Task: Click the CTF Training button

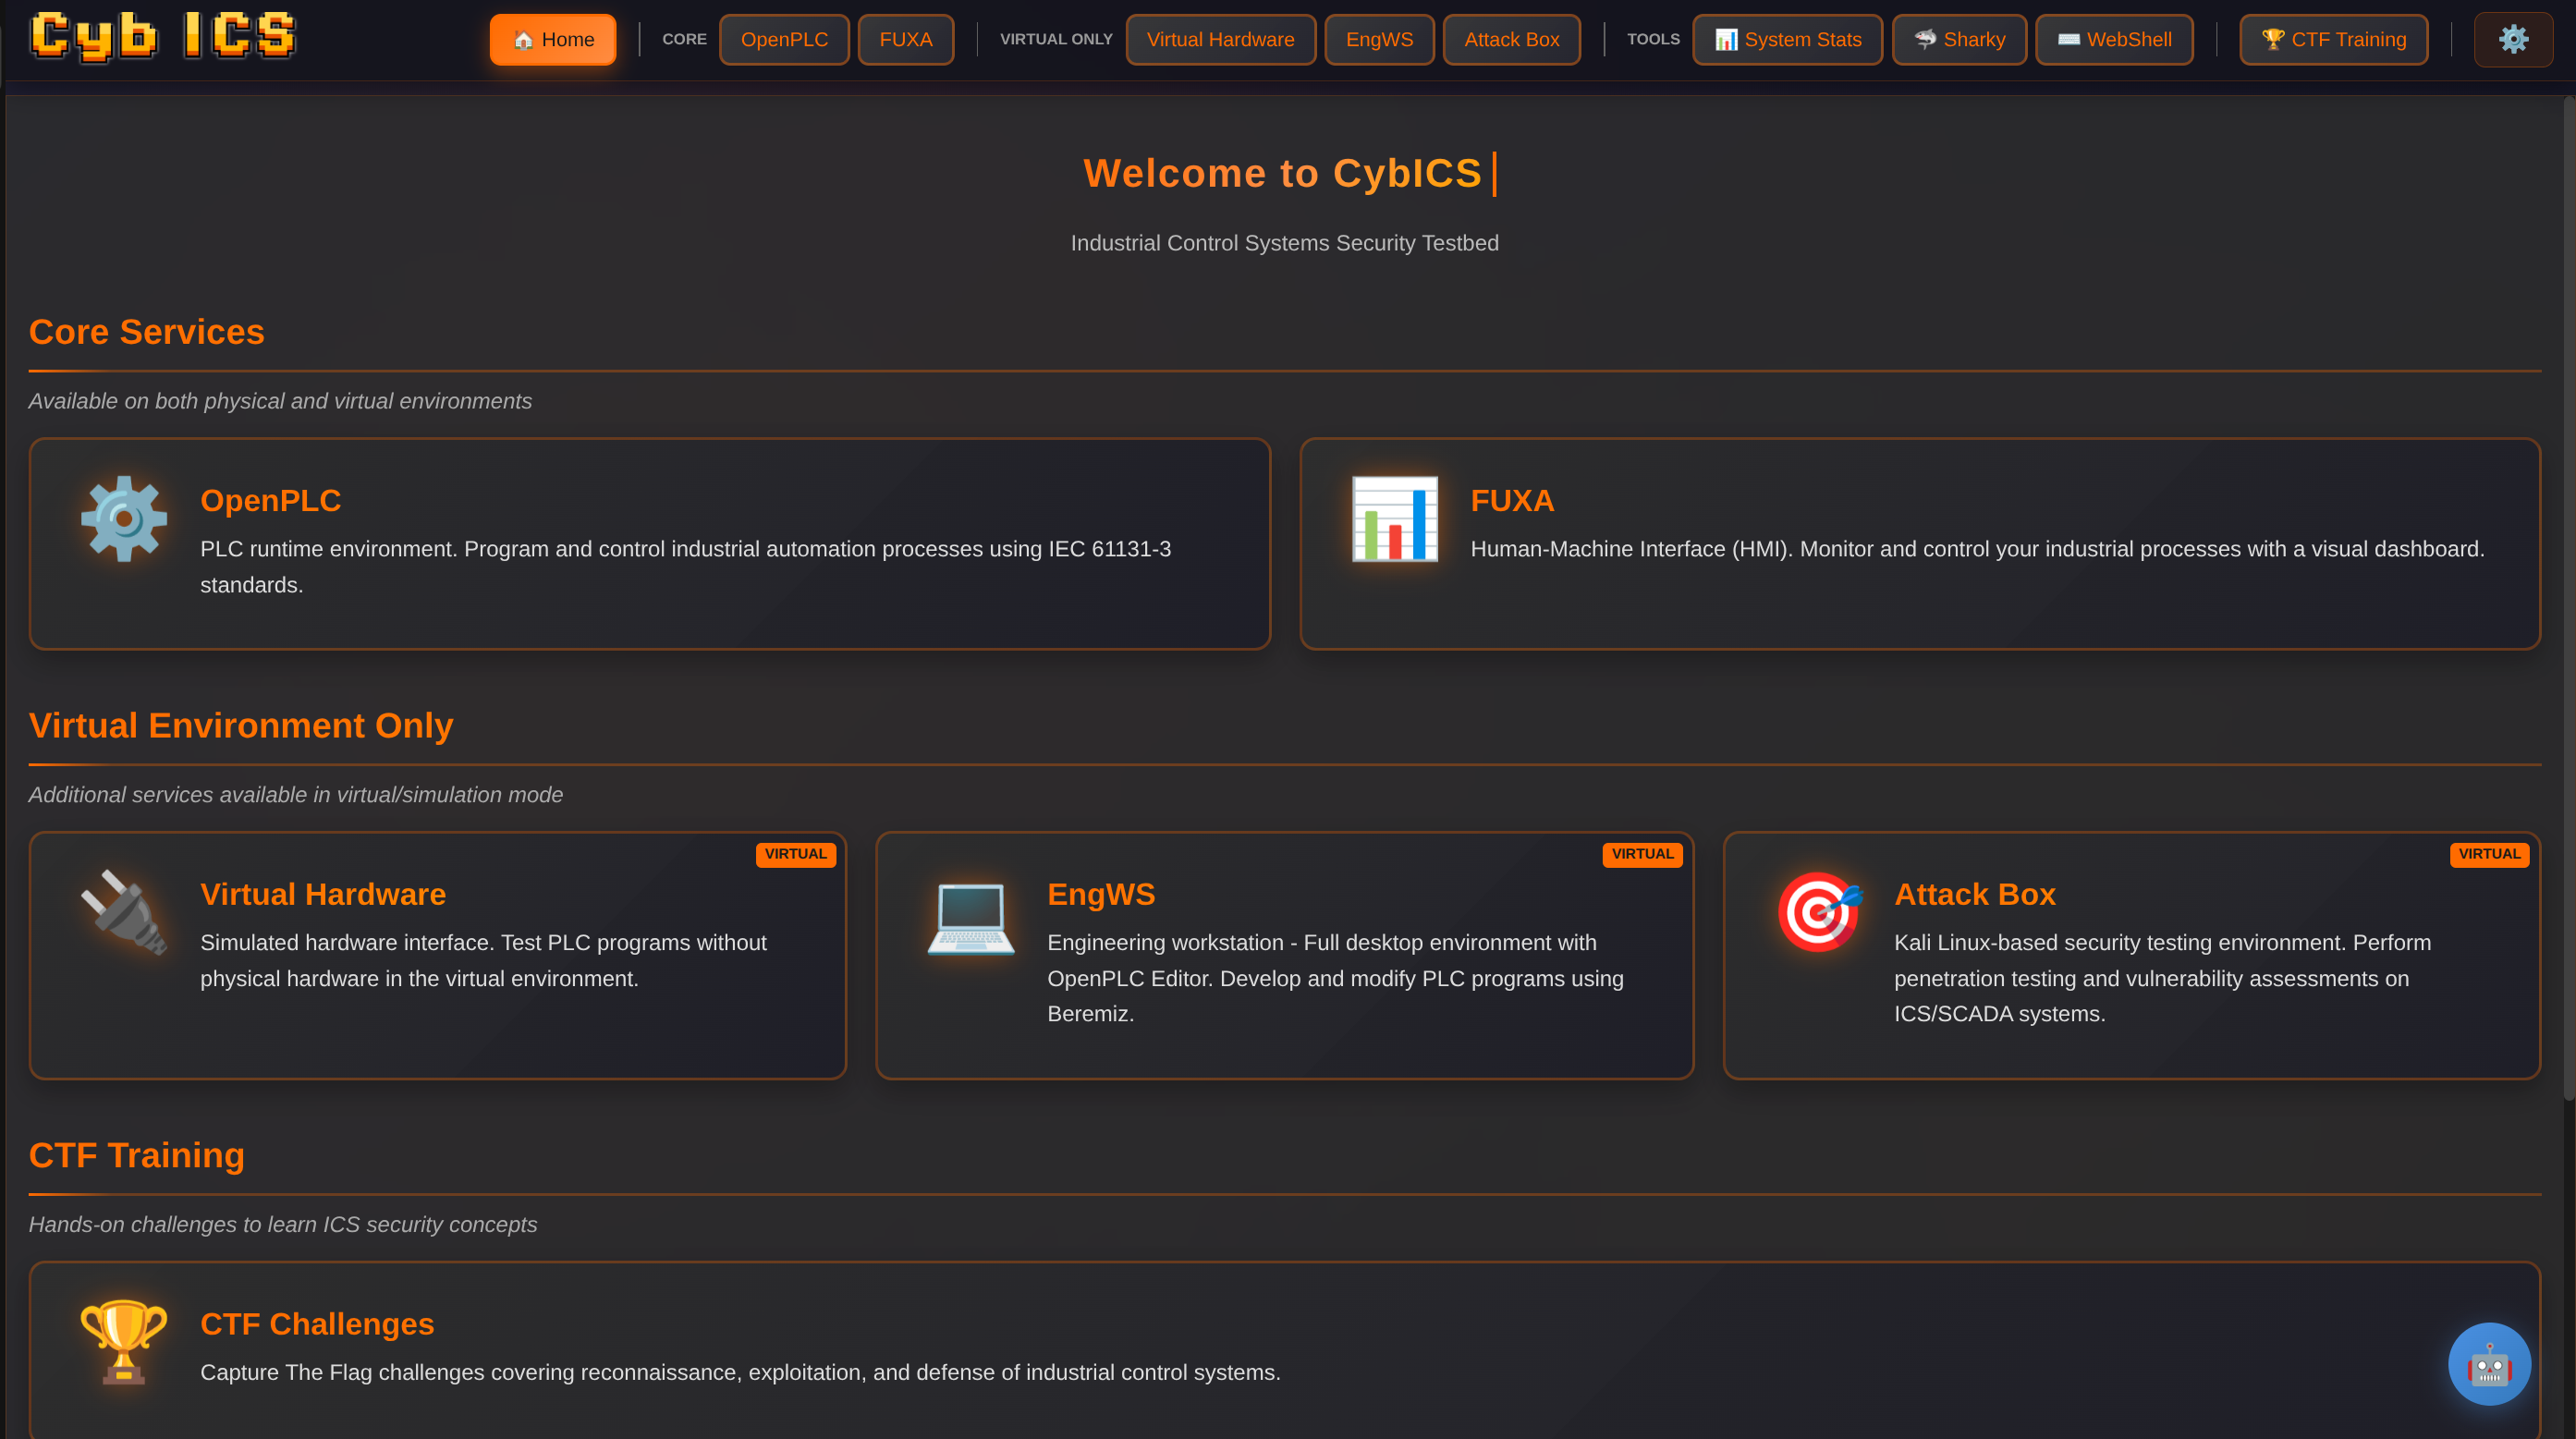Action: (2333, 39)
